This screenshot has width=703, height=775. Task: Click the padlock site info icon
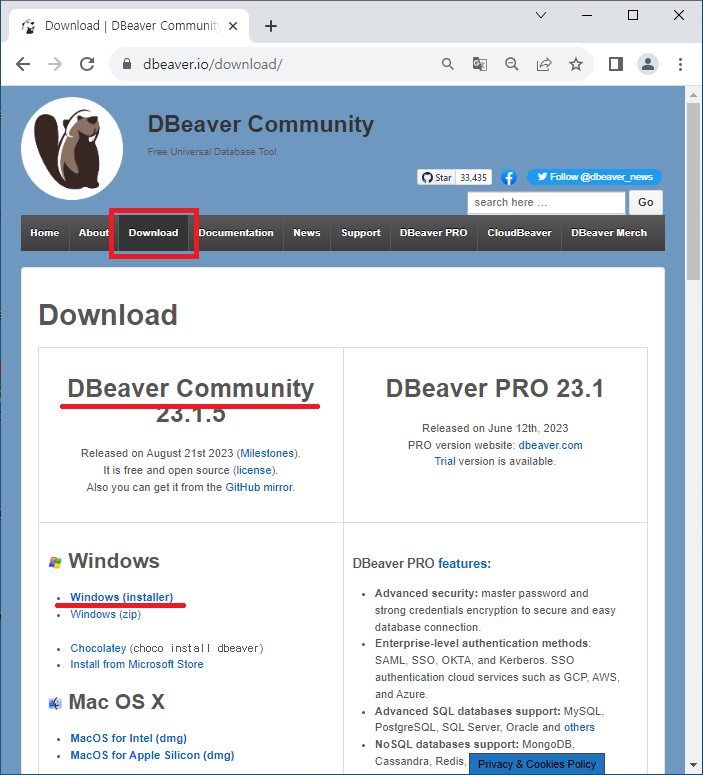pyautogui.click(x=127, y=64)
